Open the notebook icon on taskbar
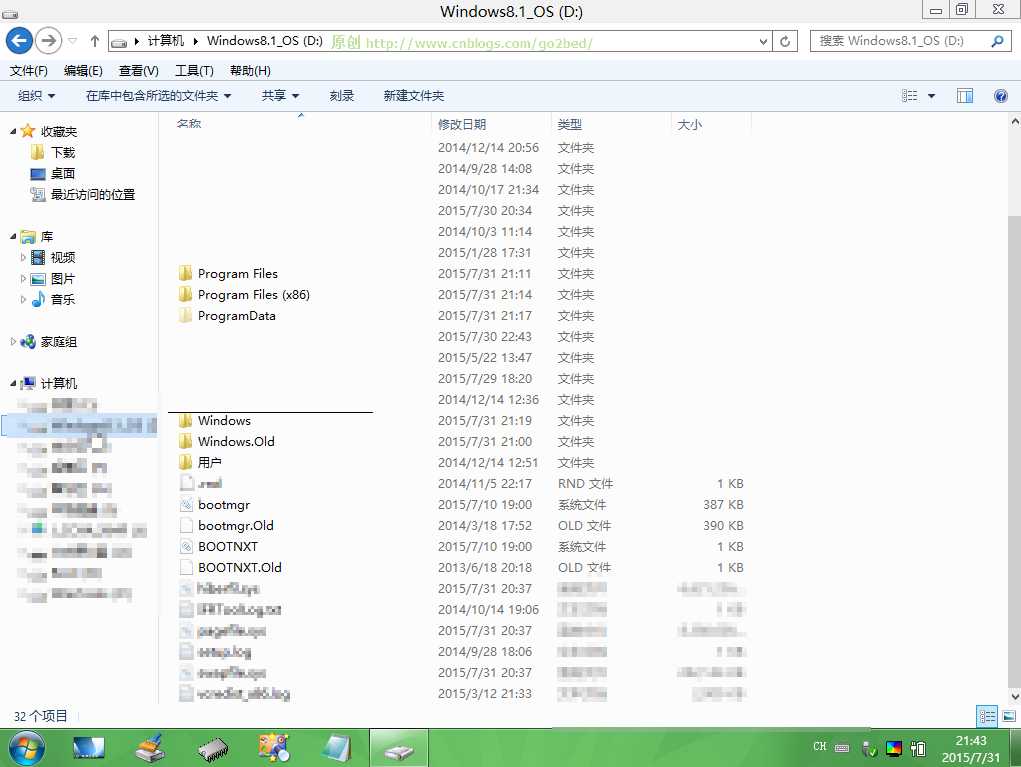The image size is (1021, 767). click(x=337, y=748)
